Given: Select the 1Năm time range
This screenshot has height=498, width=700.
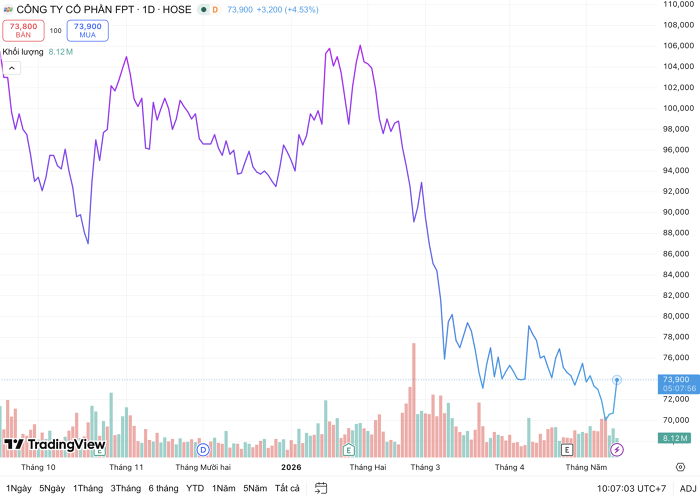Looking at the screenshot, I should [224, 488].
